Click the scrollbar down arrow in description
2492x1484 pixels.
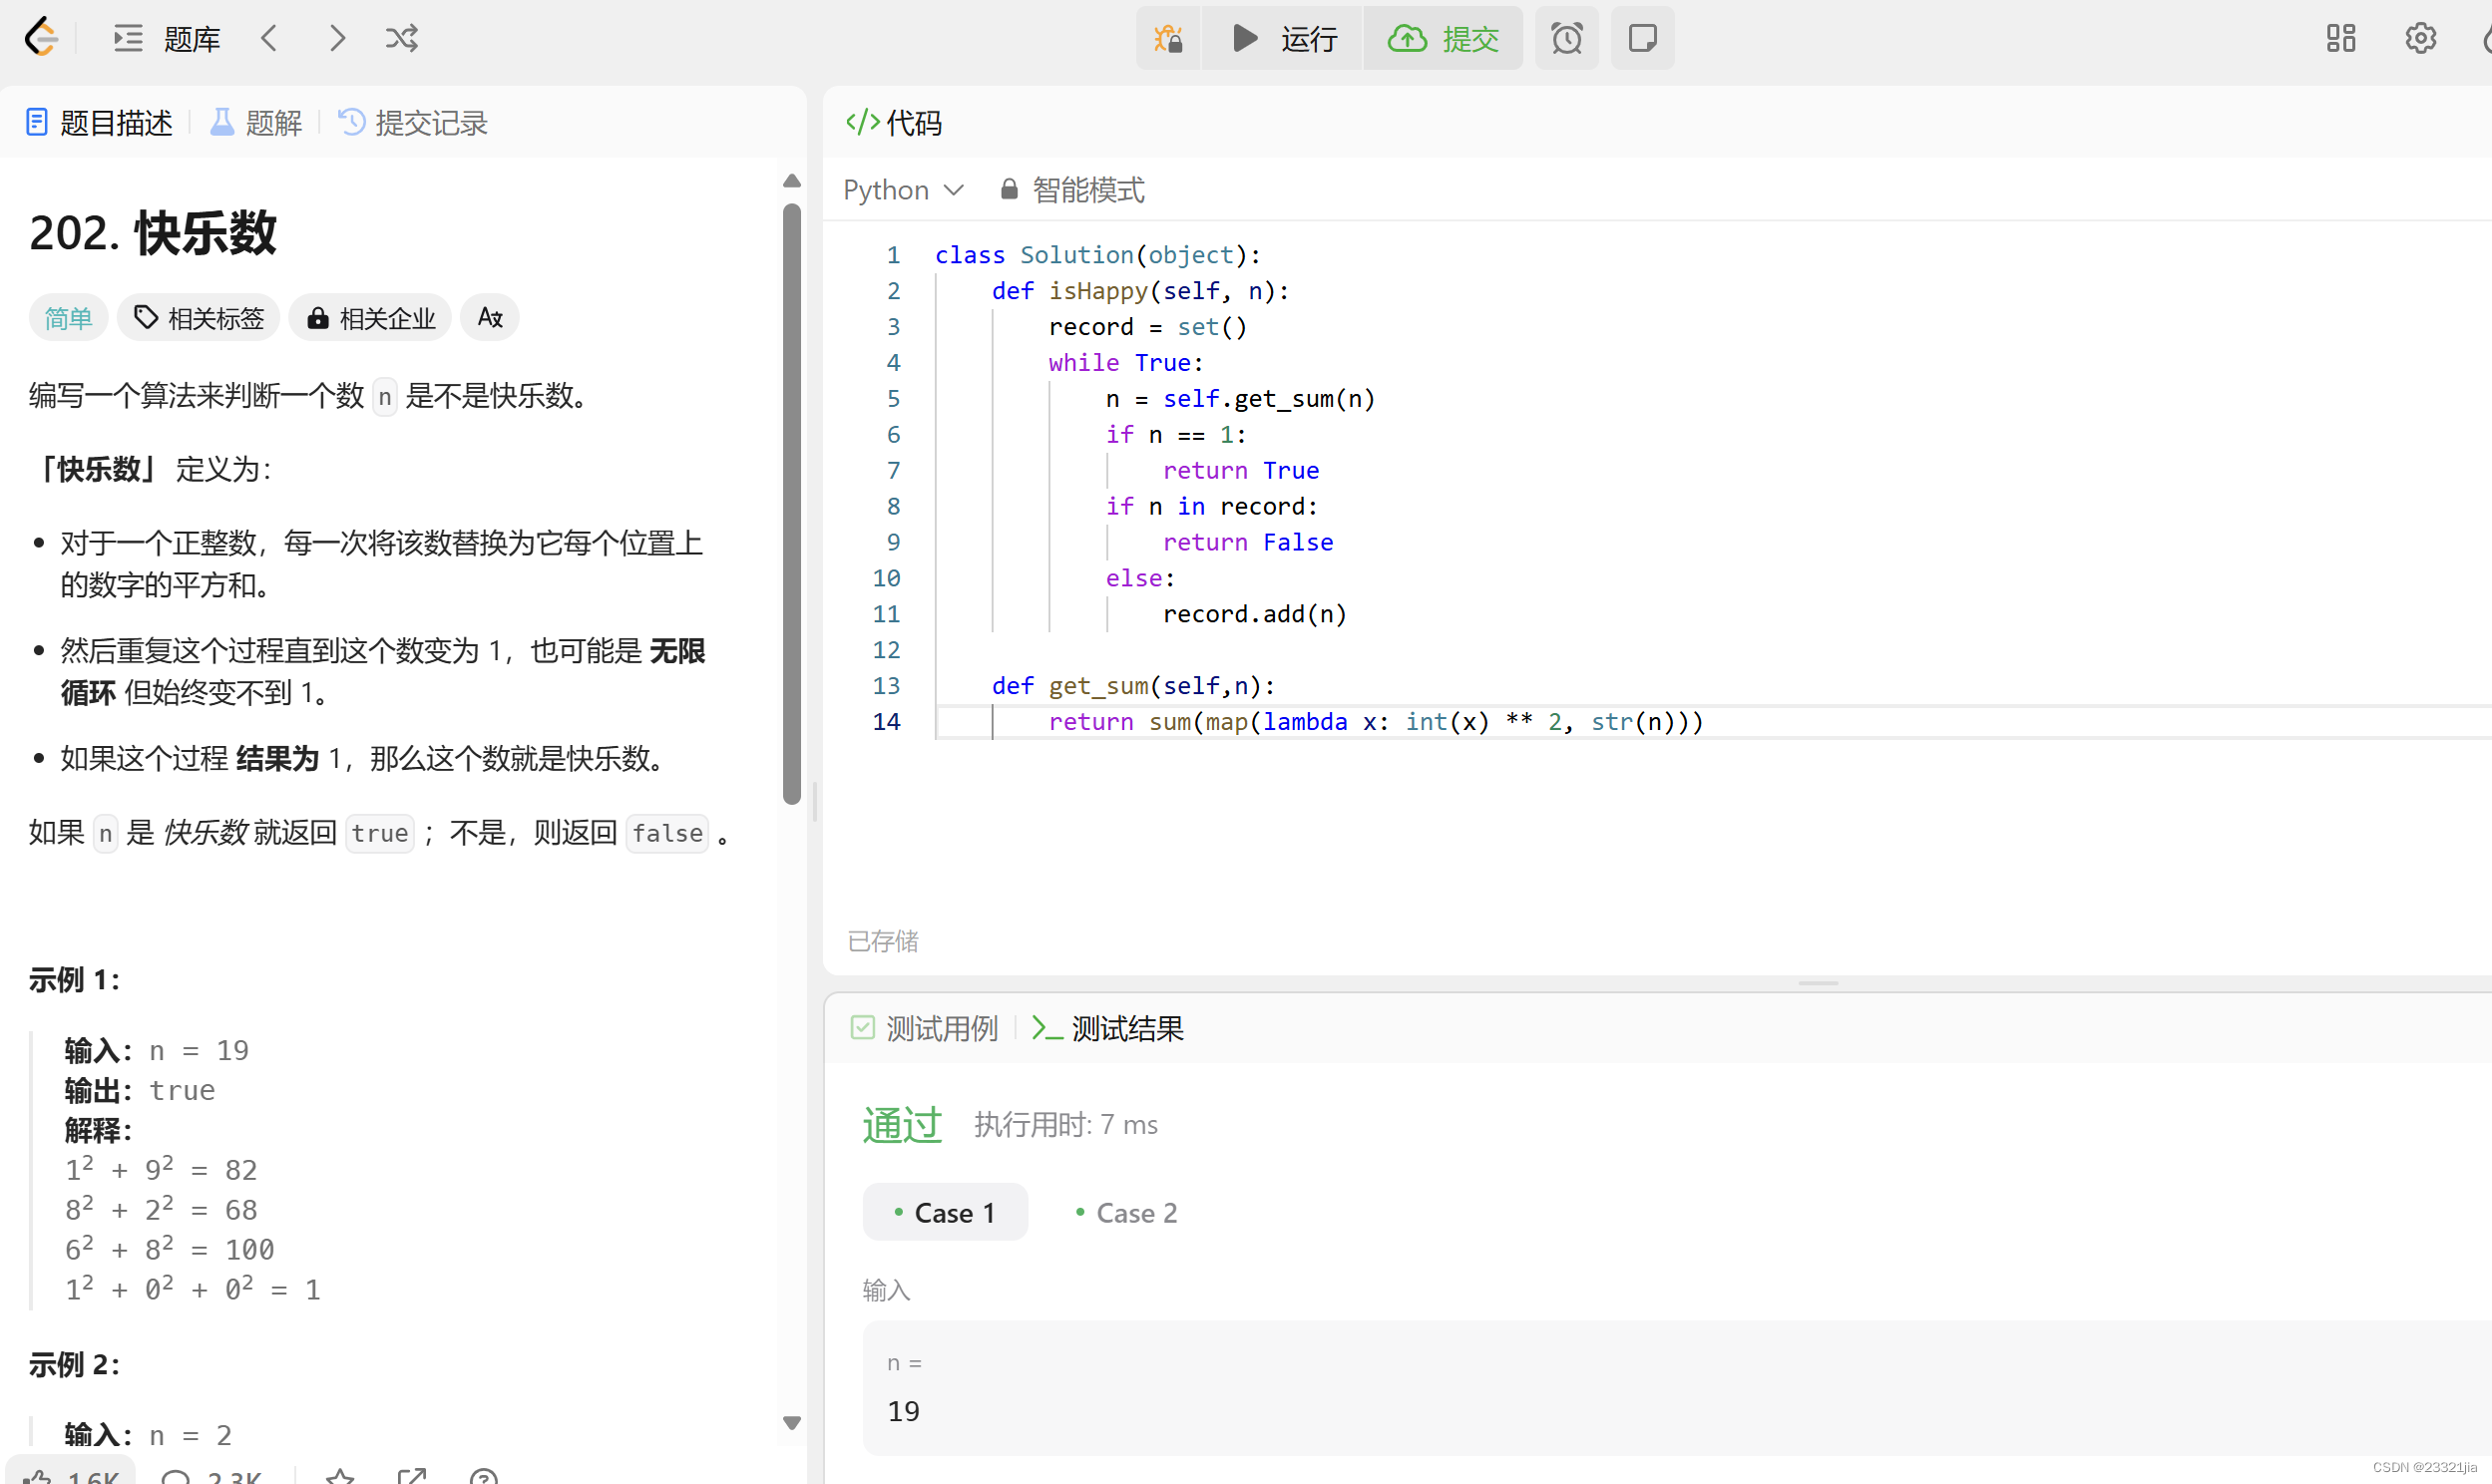(x=792, y=1422)
